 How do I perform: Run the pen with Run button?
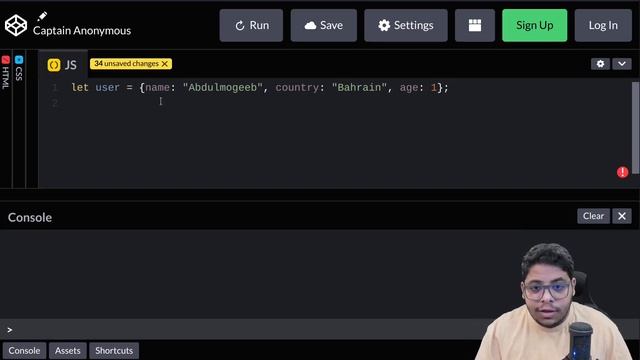tap(251, 25)
